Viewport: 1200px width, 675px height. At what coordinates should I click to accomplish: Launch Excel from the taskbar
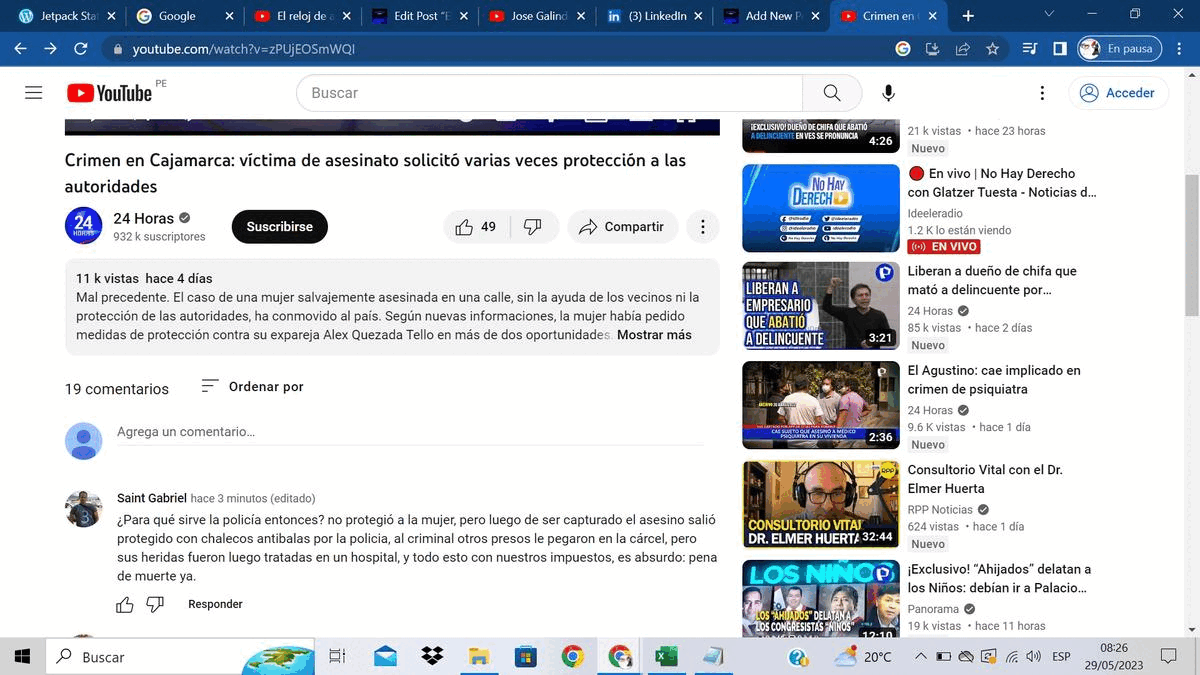point(666,657)
